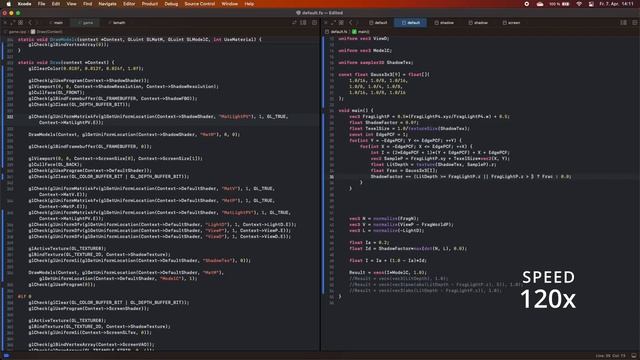The height and width of the screenshot is (360, 640).
Task: Open the File menu
Action: 42,4
